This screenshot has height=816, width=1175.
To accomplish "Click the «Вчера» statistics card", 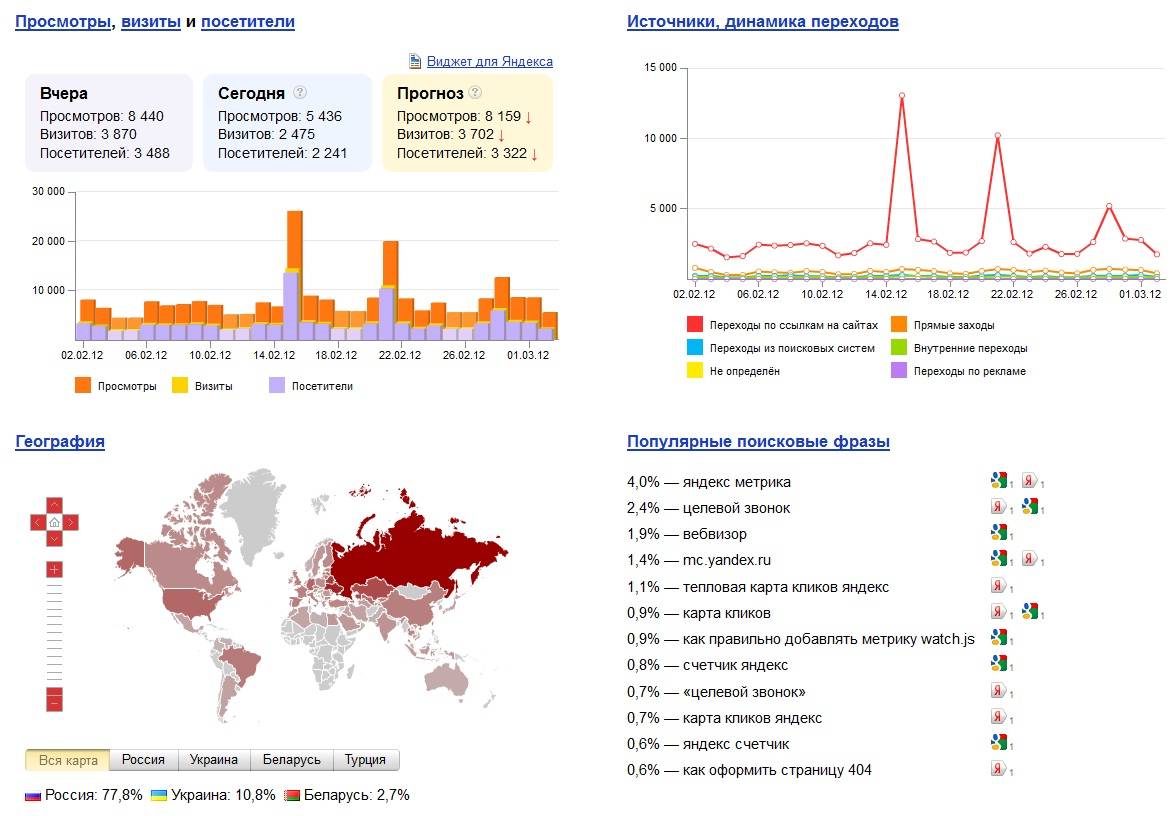I will 109,123.
